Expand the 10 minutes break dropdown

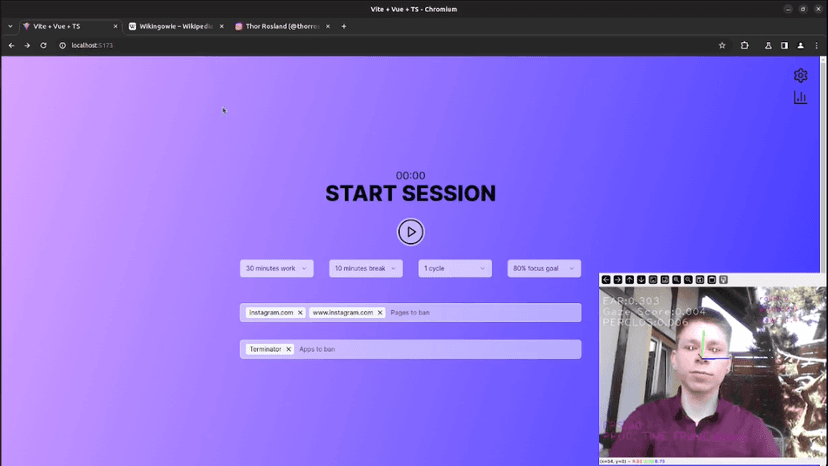(x=366, y=268)
